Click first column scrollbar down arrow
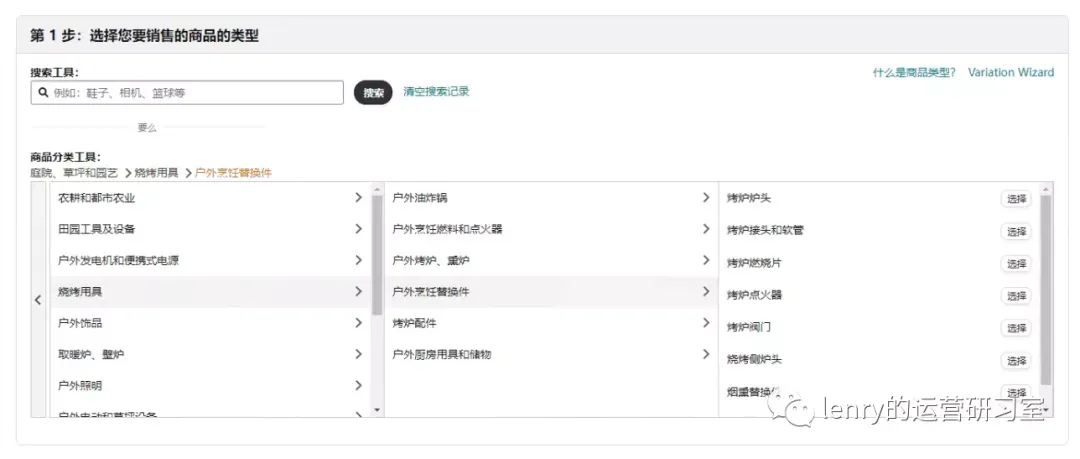The image size is (1080, 459). click(377, 410)
